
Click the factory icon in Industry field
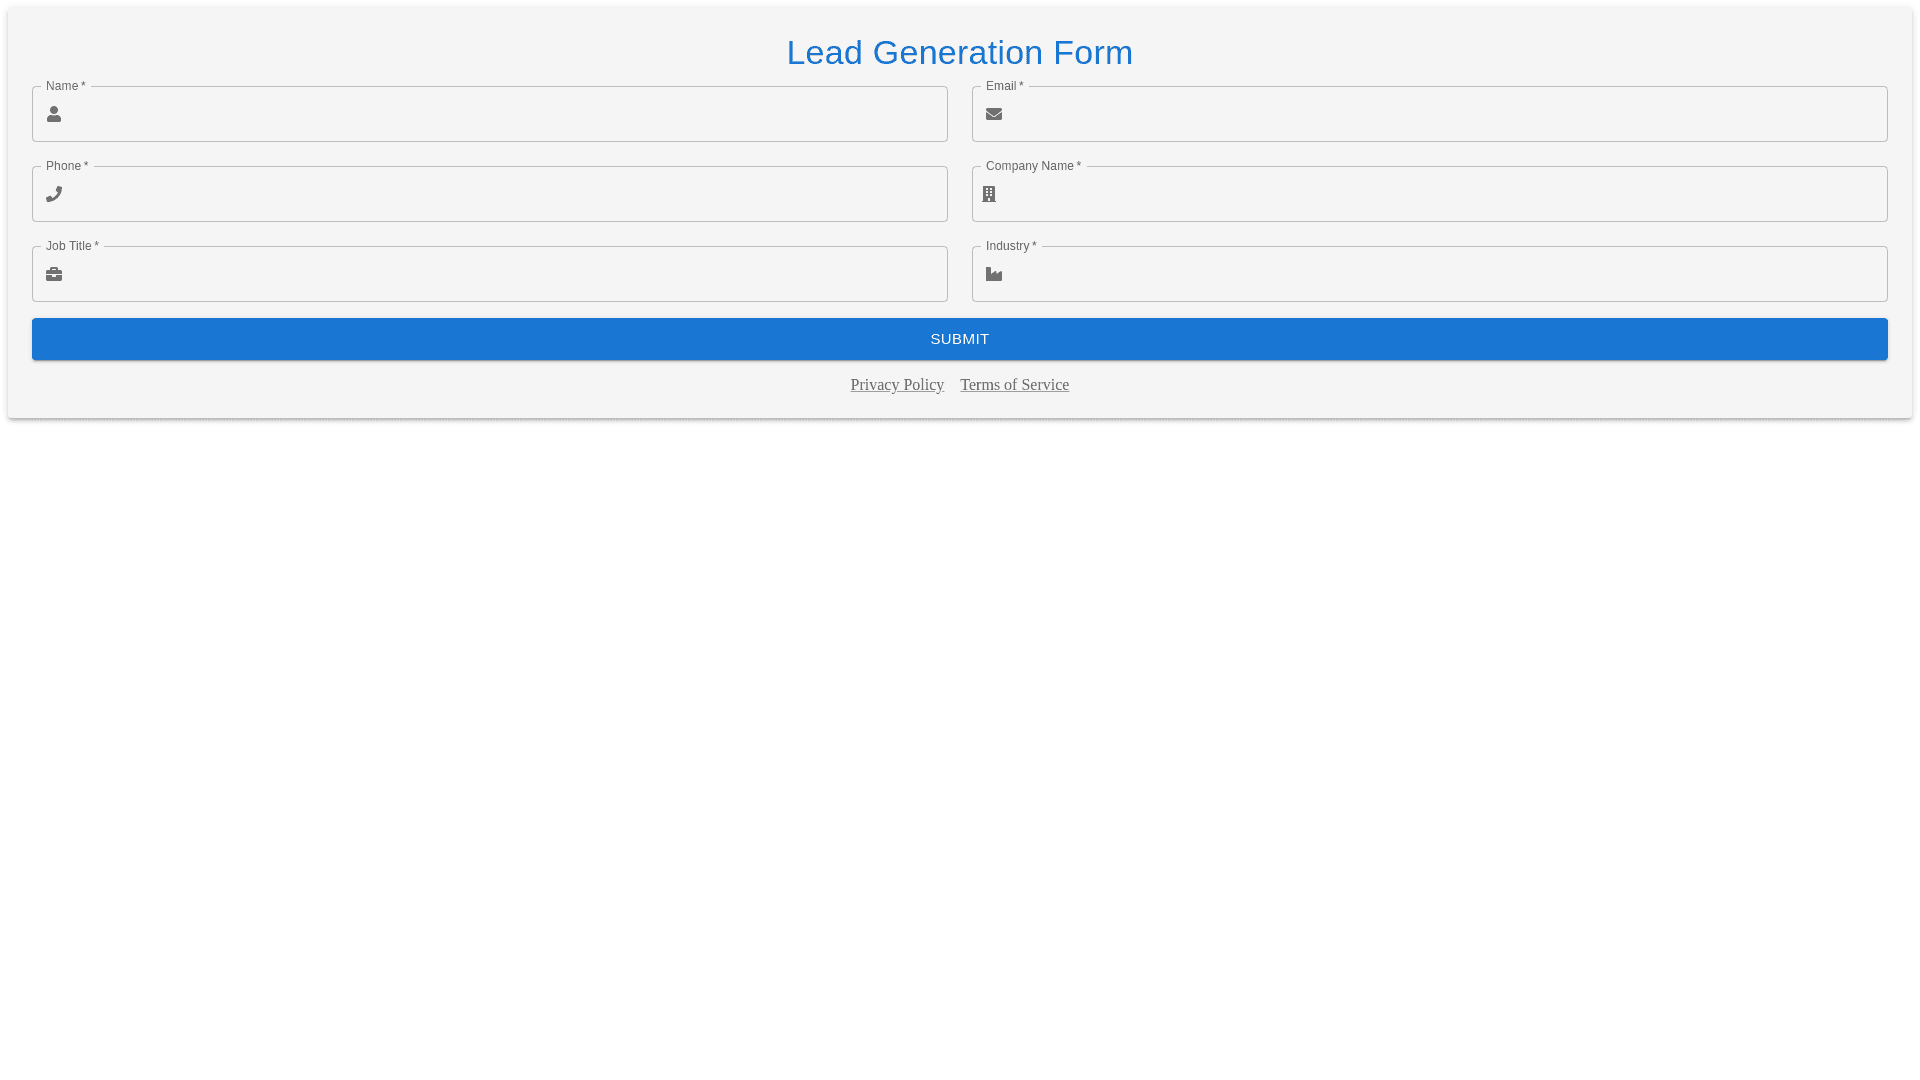(994, 274)
